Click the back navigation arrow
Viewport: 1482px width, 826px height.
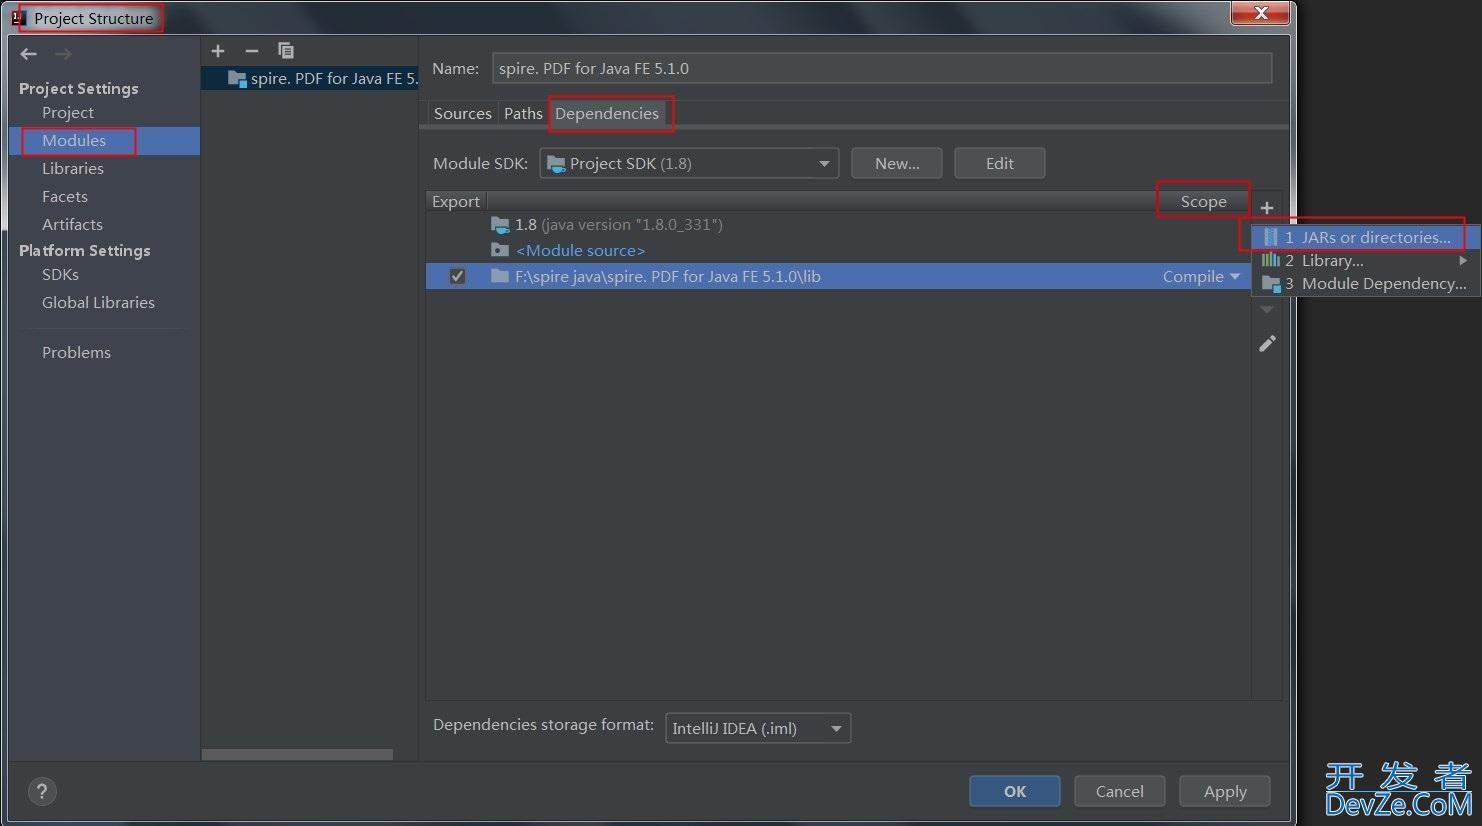pyautogui.click(x=28, y=54)
